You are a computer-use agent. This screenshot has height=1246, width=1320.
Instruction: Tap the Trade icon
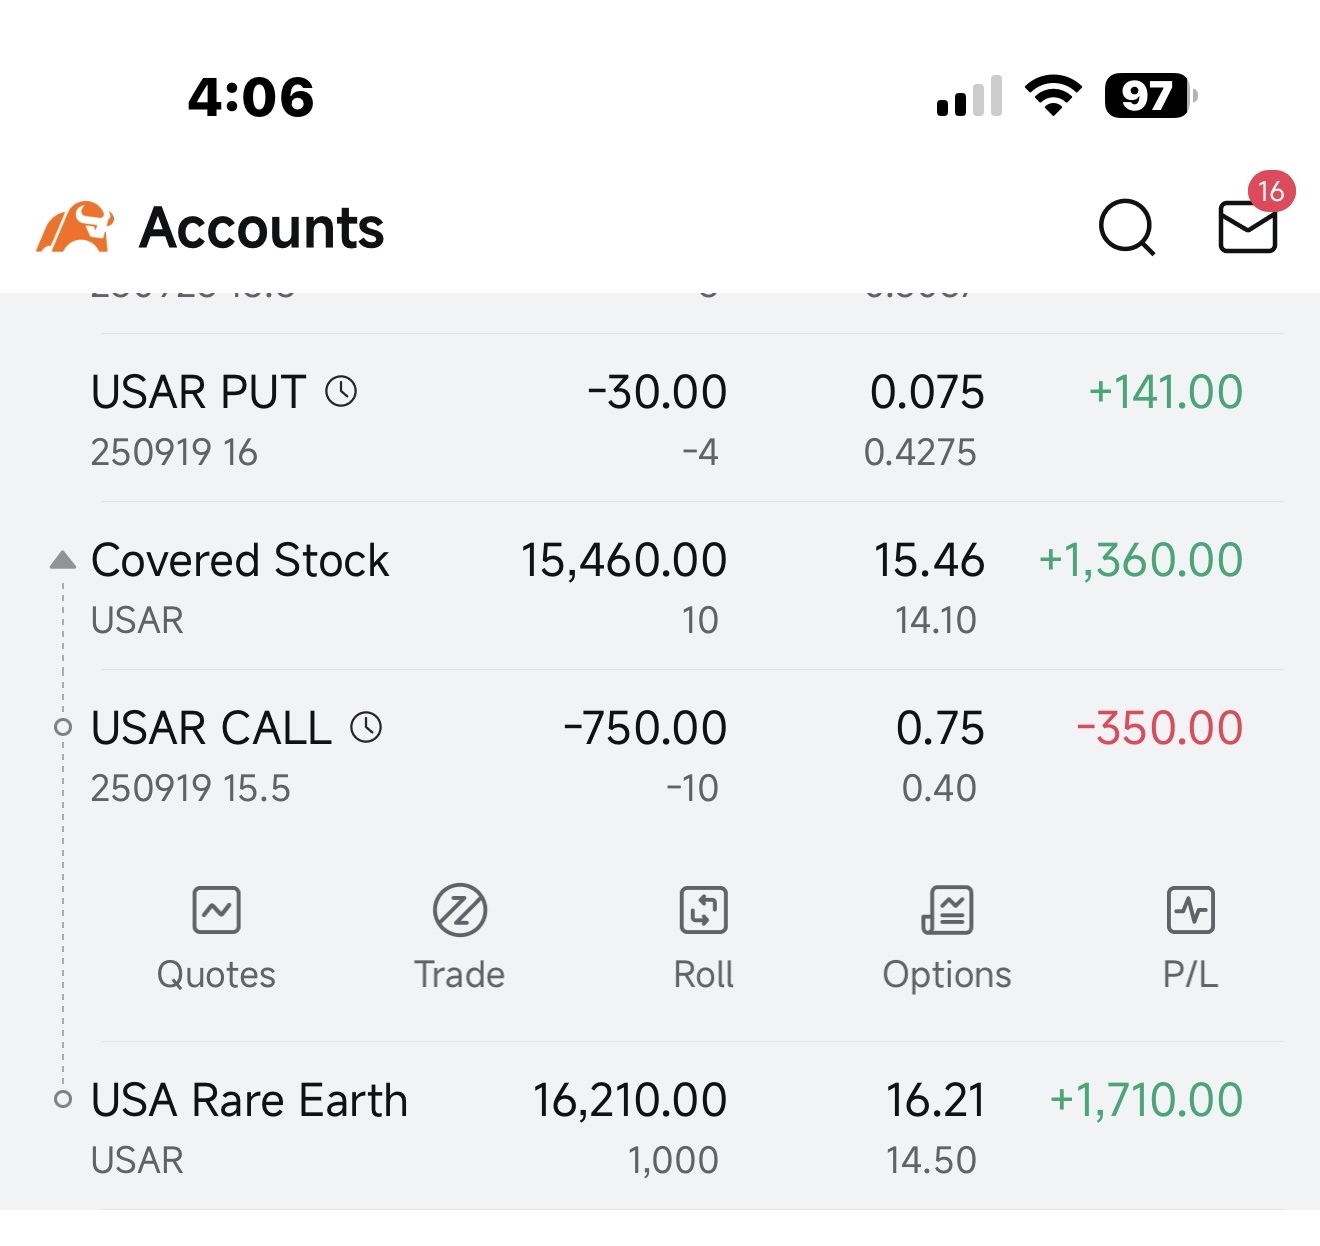pos(460,910)
